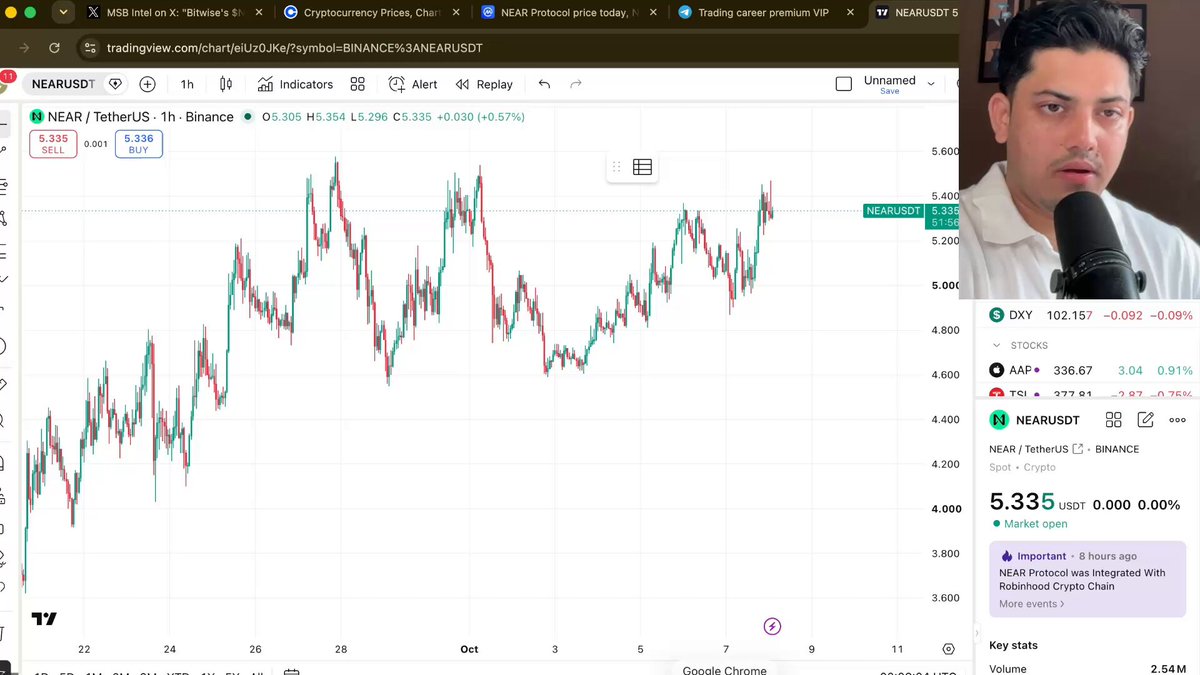Viewport: 1200px width, 675px height.
Task: Click the add symbol plus icon
Action: (147, 84)
